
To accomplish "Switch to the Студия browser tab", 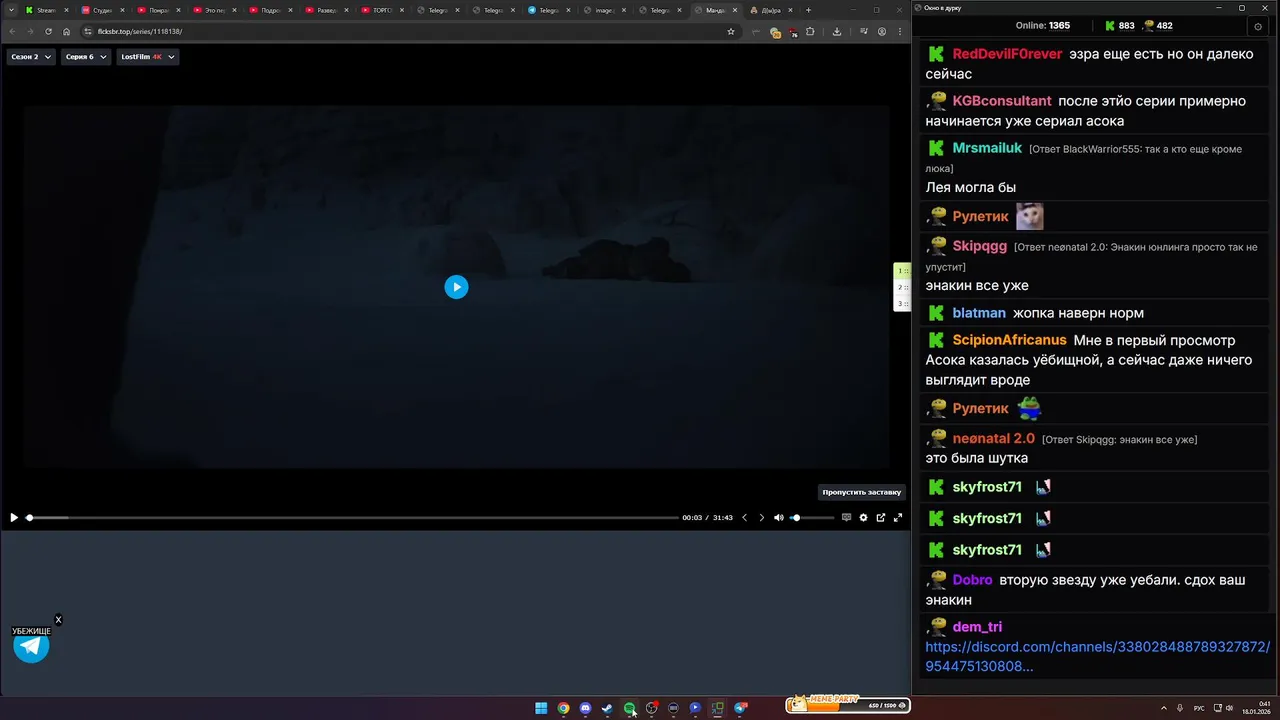I will pos(101,10).
